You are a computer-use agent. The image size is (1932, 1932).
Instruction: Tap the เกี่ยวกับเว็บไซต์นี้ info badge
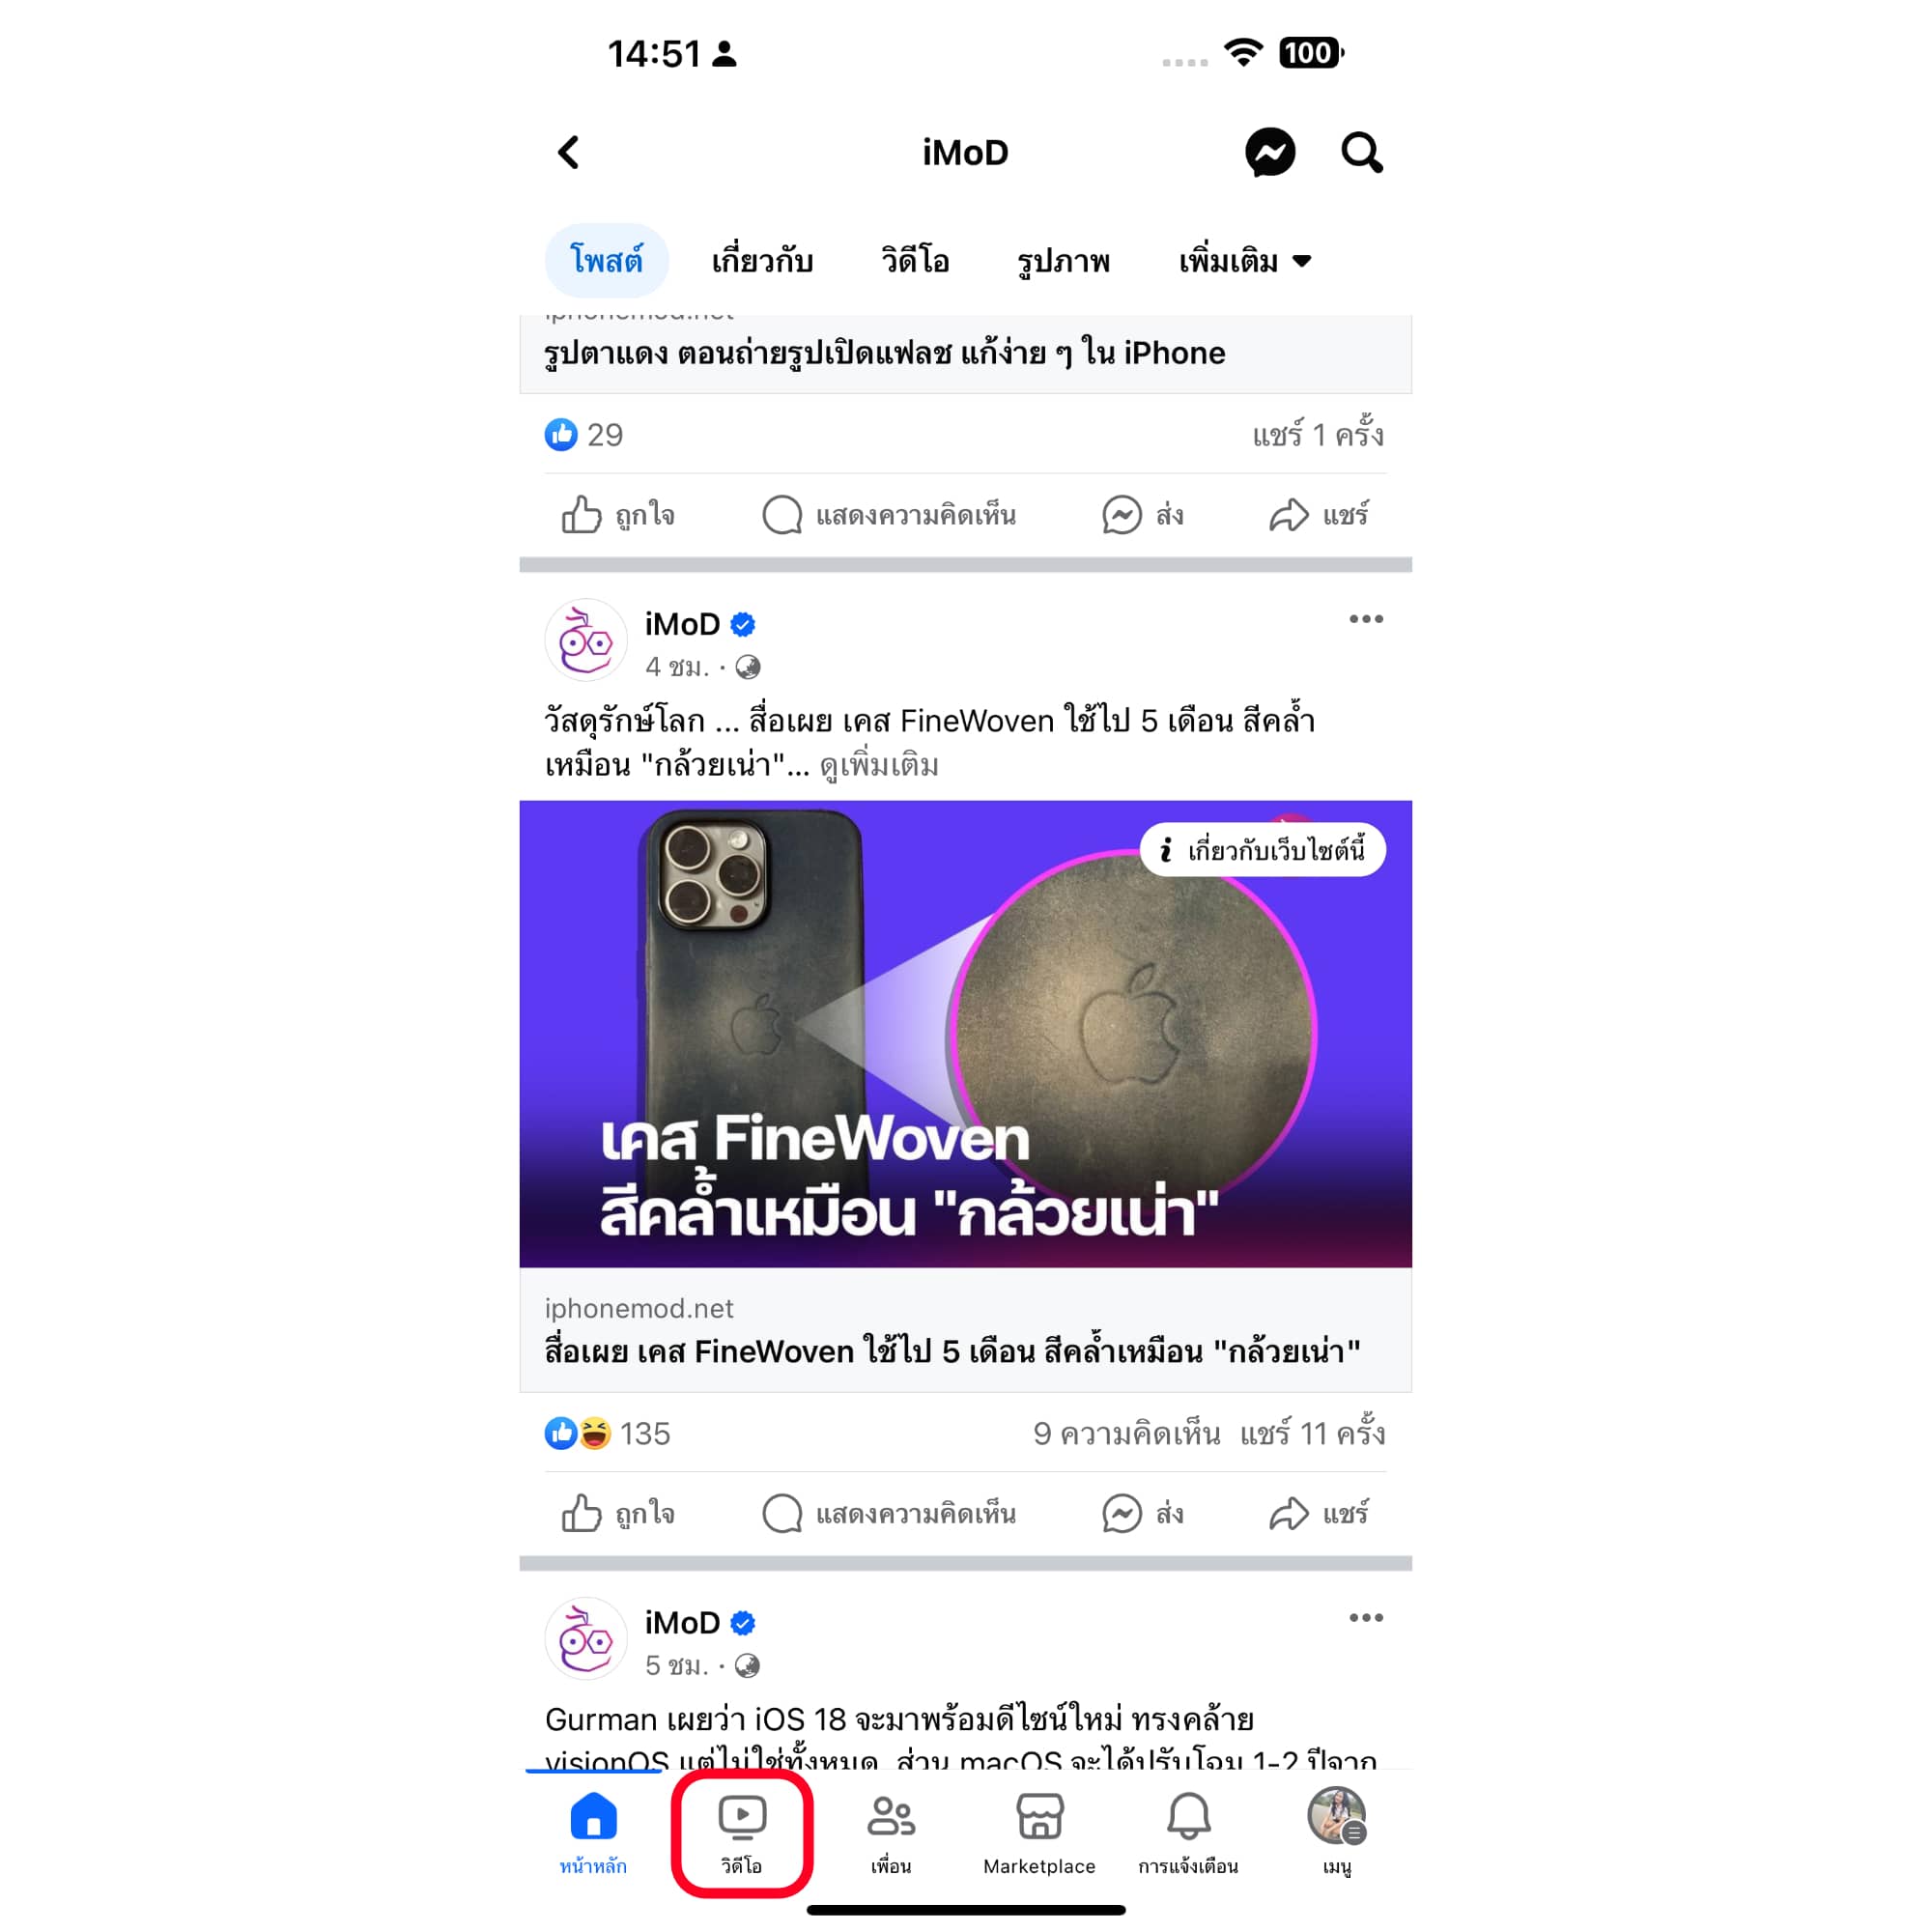[x=1263, y=850]
